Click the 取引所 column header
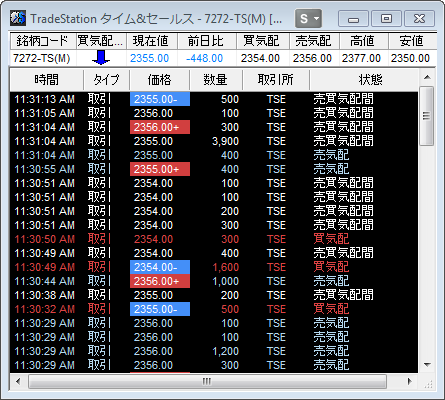 click(x=276, y=80)
